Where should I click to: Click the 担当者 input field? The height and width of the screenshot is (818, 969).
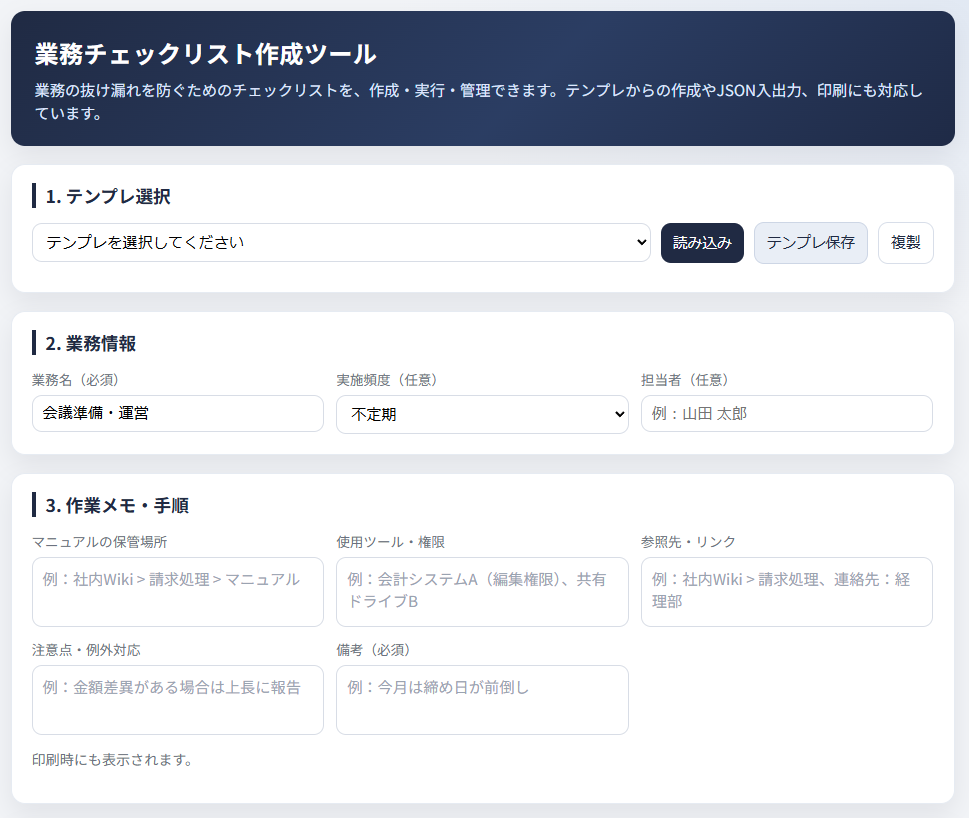(x=786, y=413)
